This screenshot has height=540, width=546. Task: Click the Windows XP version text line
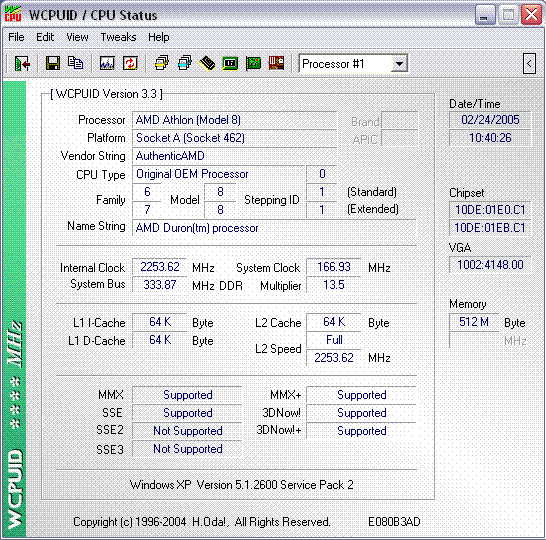click(x=241, y=485)
